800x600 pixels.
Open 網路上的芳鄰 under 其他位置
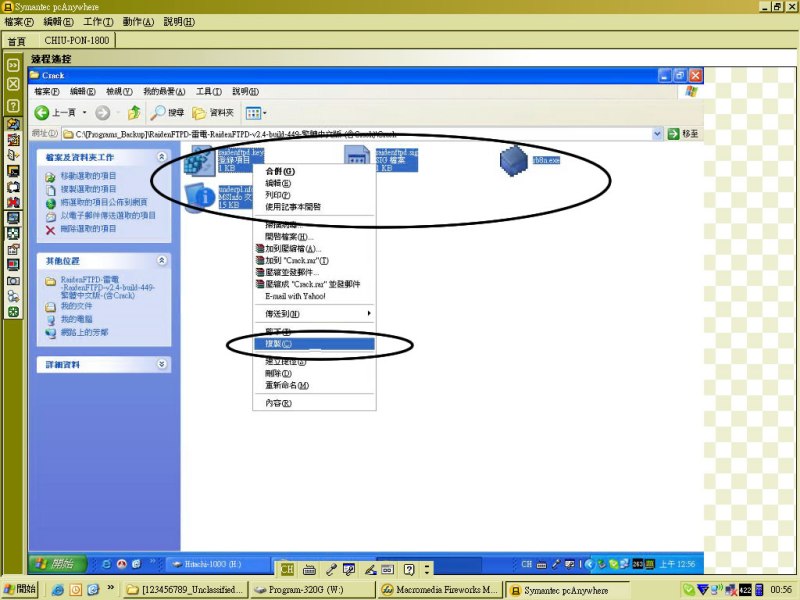click(85, 333)
